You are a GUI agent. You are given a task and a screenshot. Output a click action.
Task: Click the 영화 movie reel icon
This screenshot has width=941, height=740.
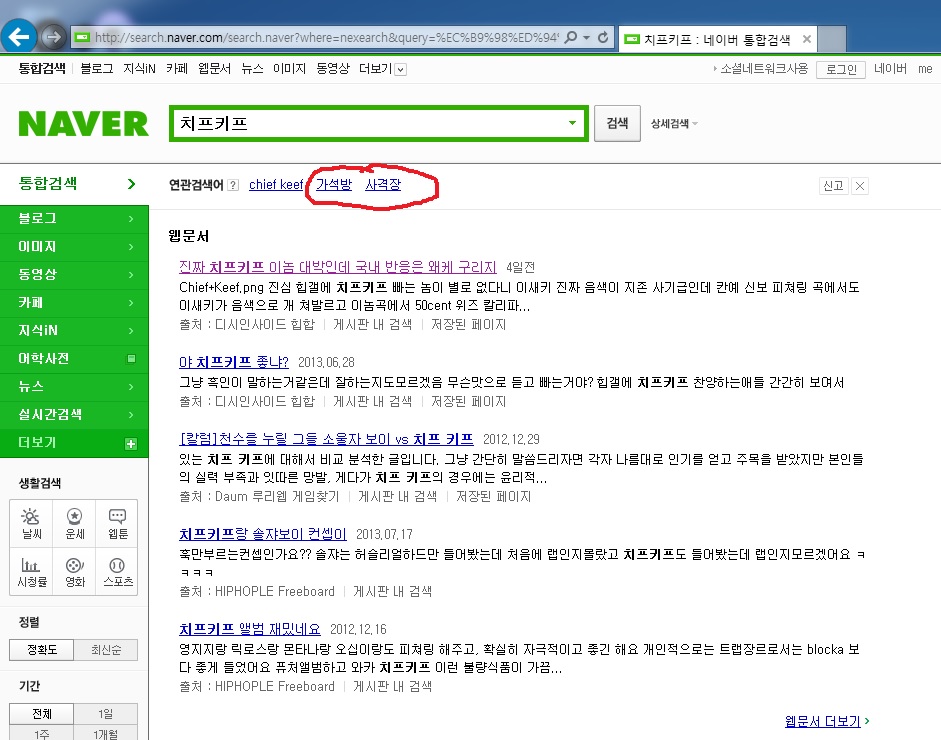75,572
